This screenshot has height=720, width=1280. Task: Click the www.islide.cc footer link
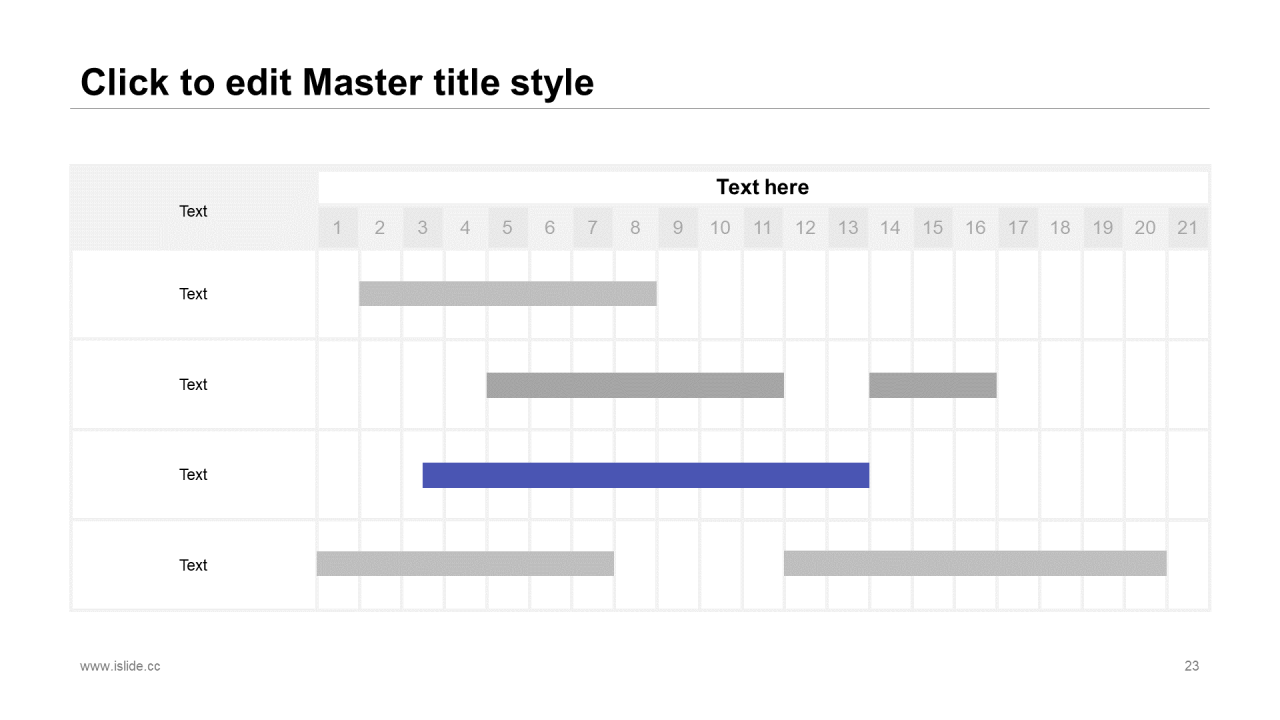120,666
